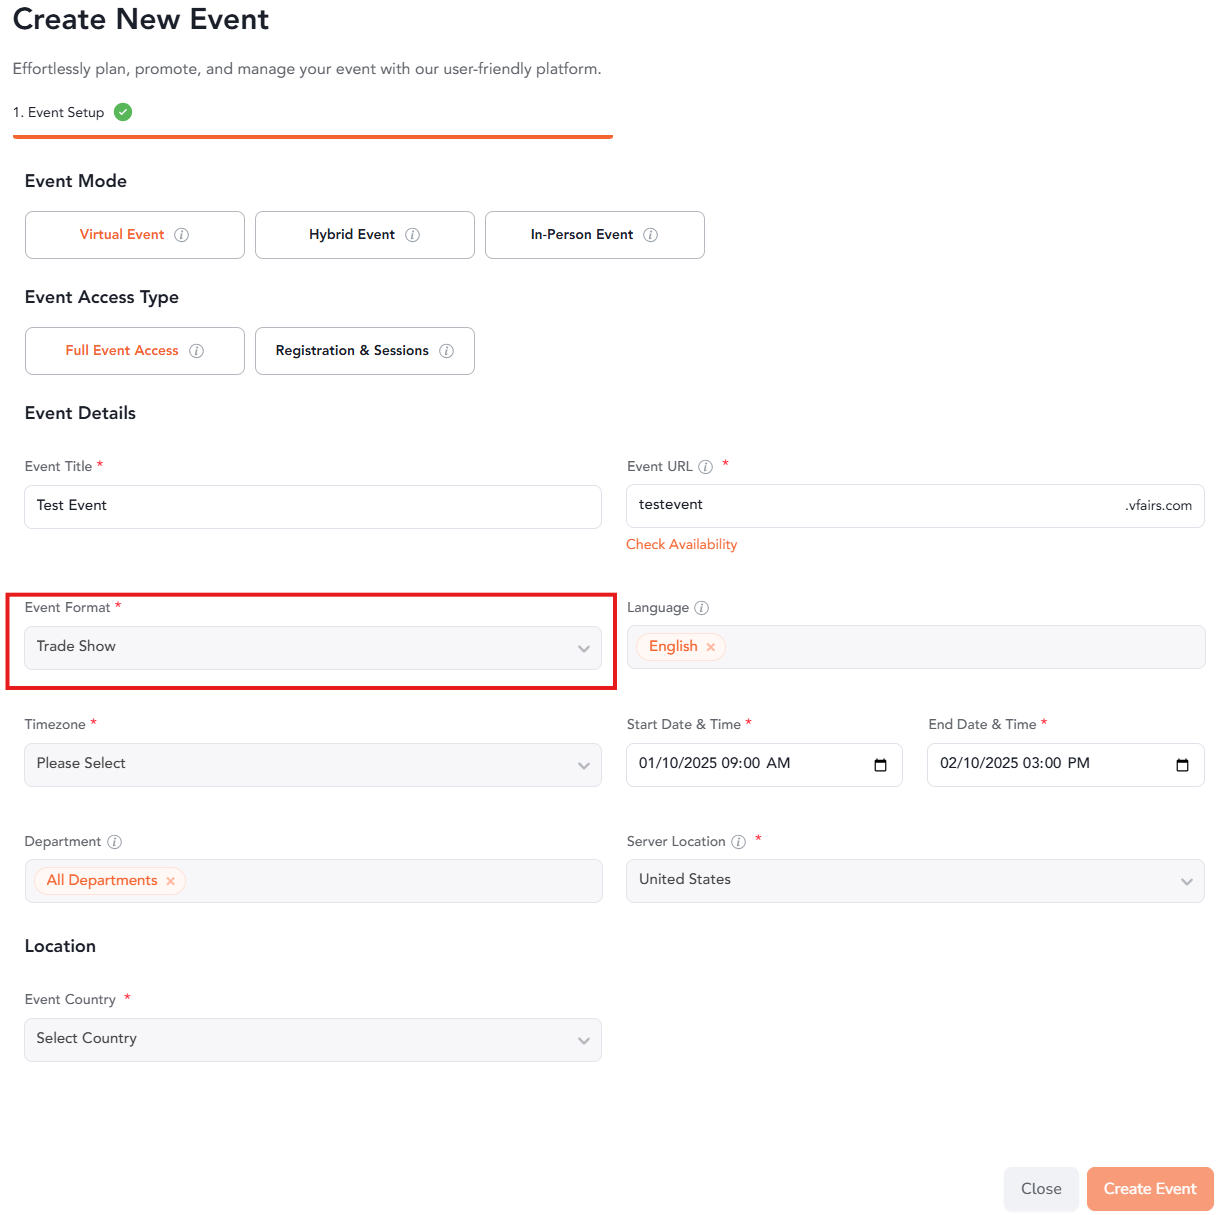Open the Language info tooltip icon
Image resolution: width=1230 pixels, height=1215 pixels.
pos(701,607)
